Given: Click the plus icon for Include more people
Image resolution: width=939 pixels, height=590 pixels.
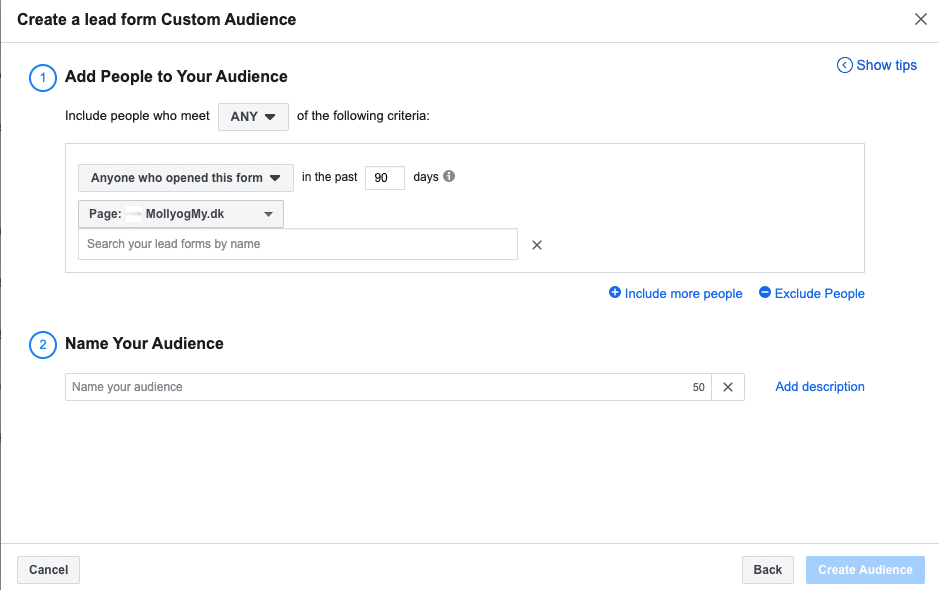Looking at the screenshot, I should [614, 292].
